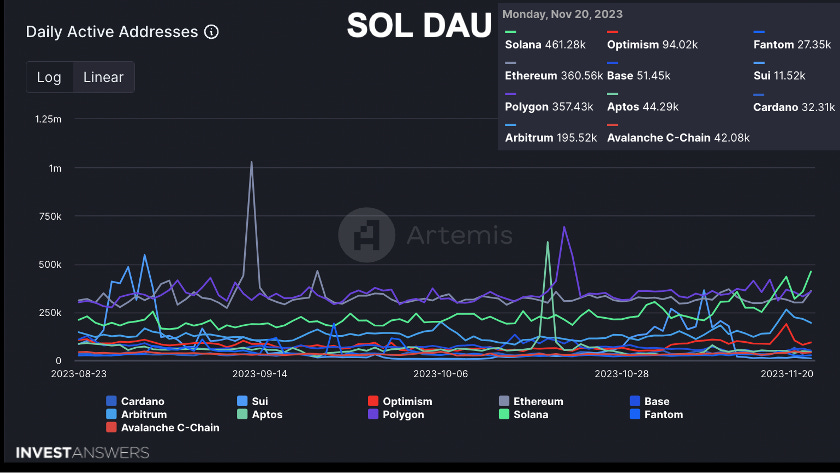
Task: Click the Solana legend color swatch
Action: [504, 414]
